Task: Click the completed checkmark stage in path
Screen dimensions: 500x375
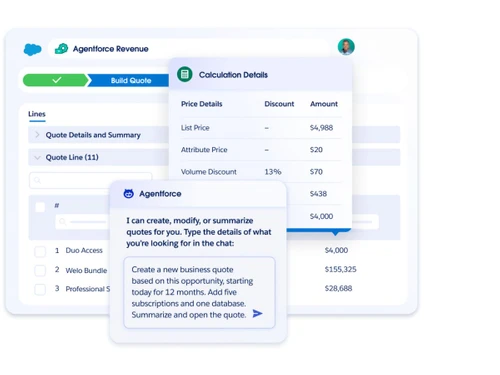Action: [x=56, y=80]
